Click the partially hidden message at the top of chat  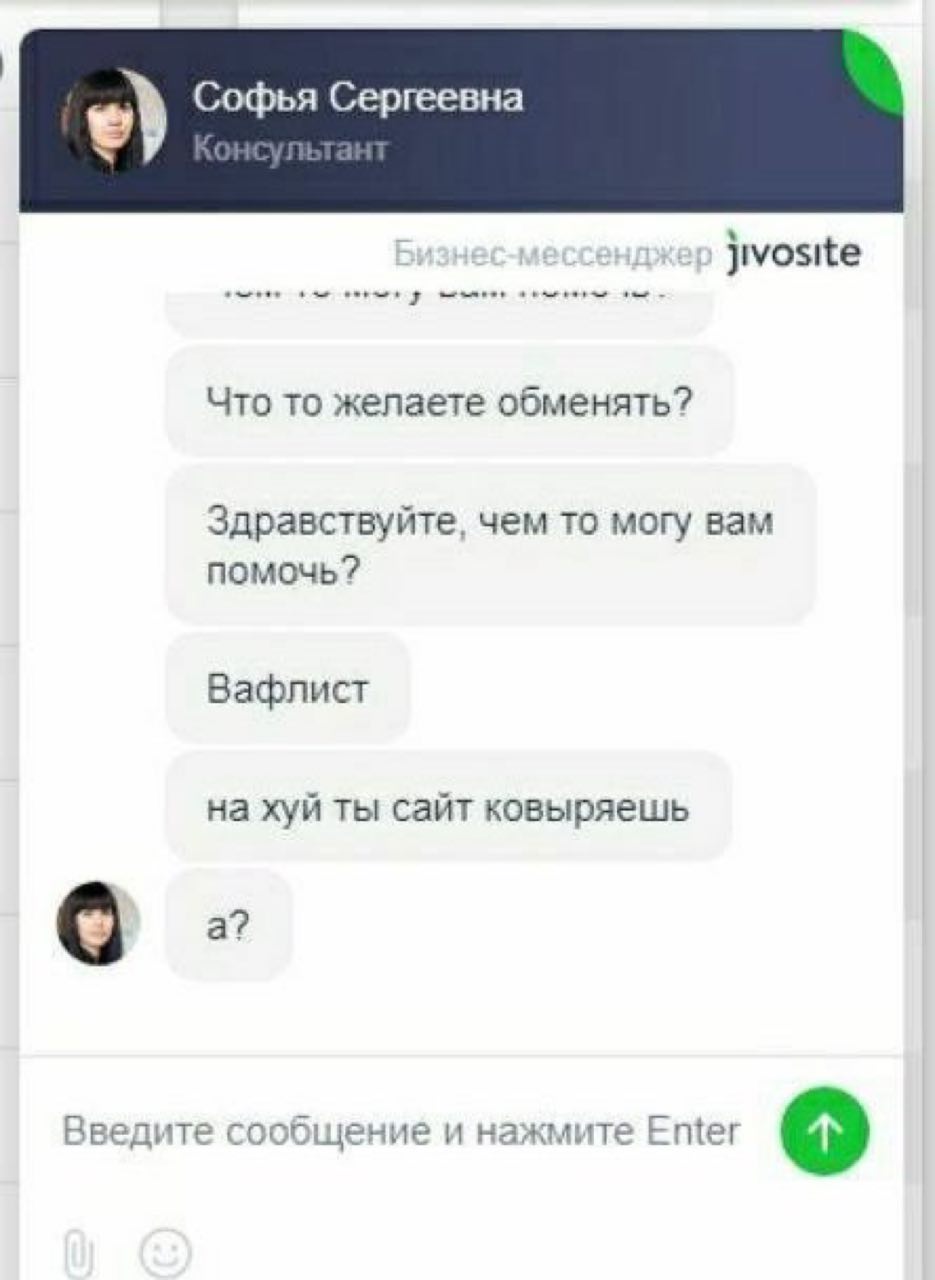(438, 311)
